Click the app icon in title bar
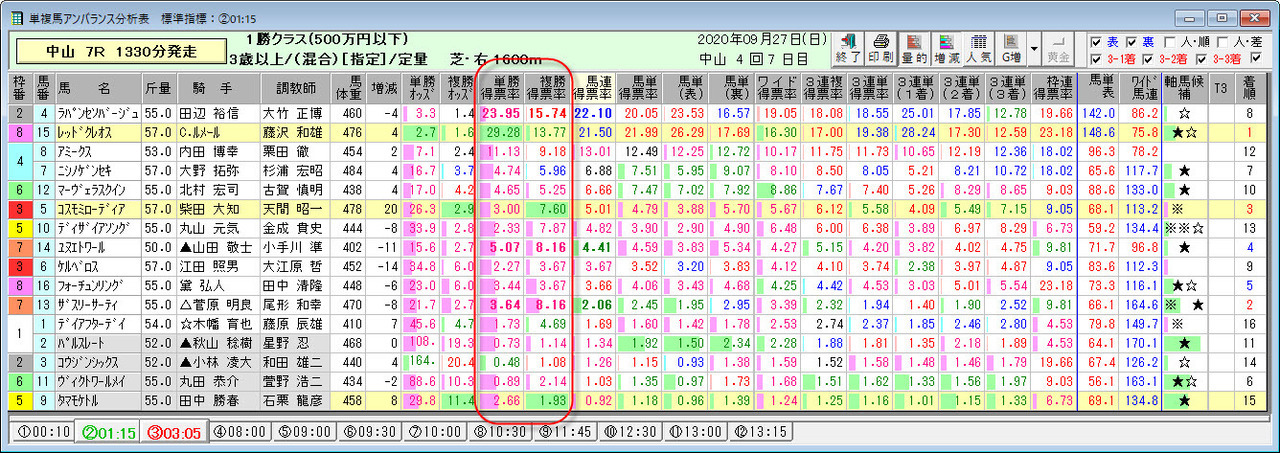This screenshot has height=453, width=1280. pyautogui.click(x=16, y=17)
